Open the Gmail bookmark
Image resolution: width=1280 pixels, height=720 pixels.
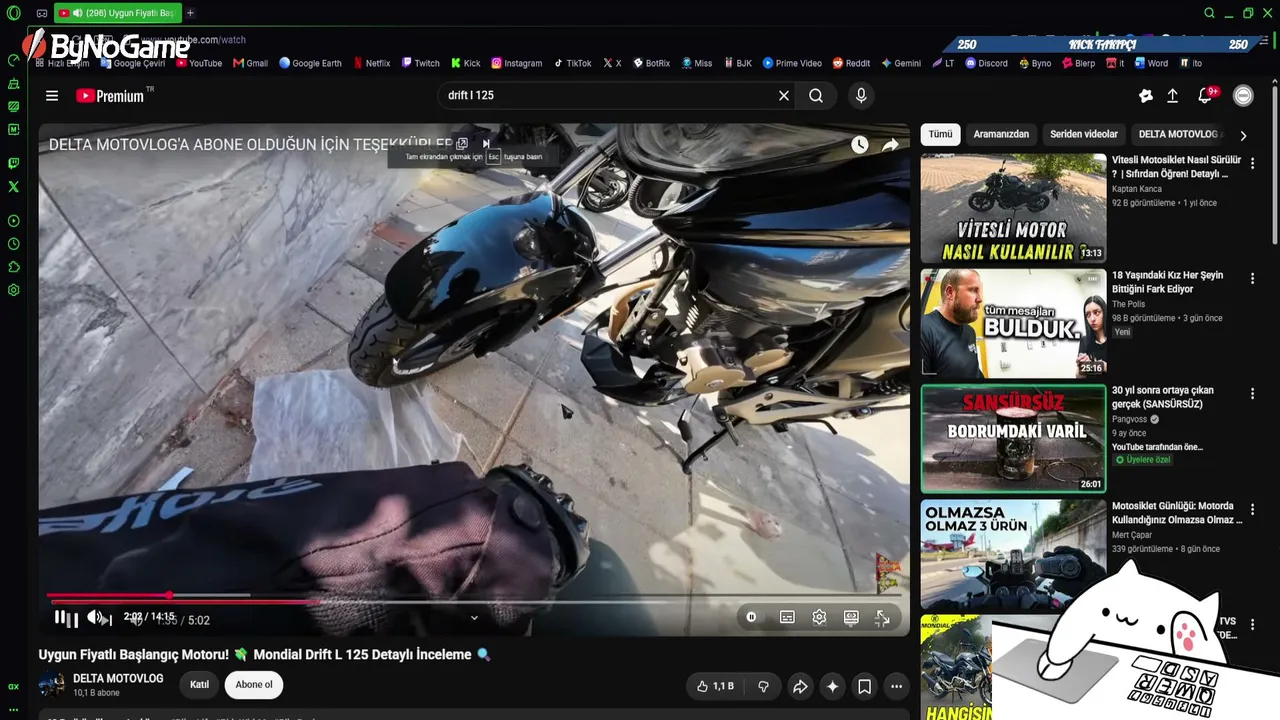(251, 63)
